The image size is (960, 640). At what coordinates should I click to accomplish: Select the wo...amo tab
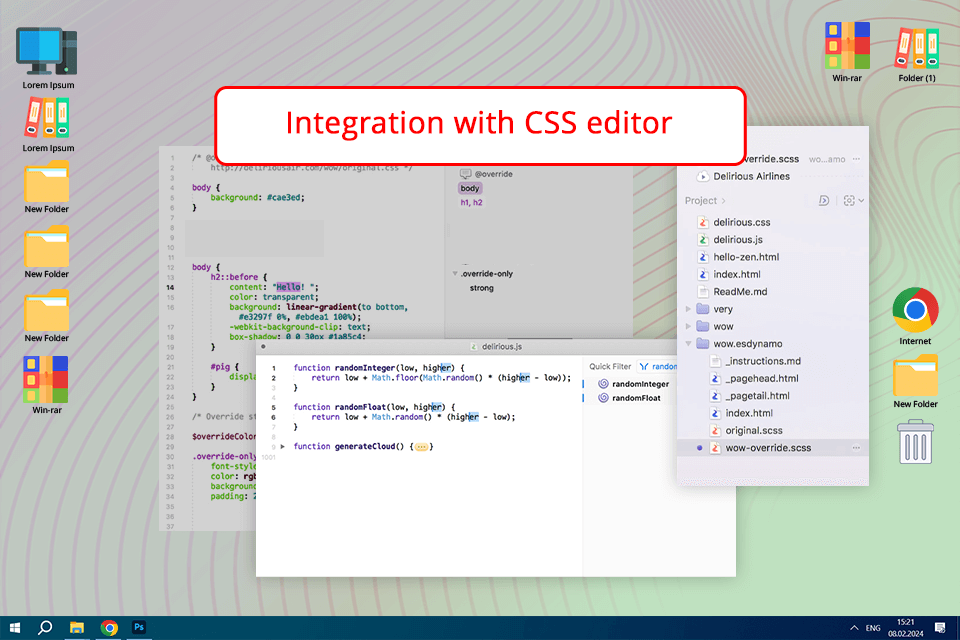click(x=827, y=159)
